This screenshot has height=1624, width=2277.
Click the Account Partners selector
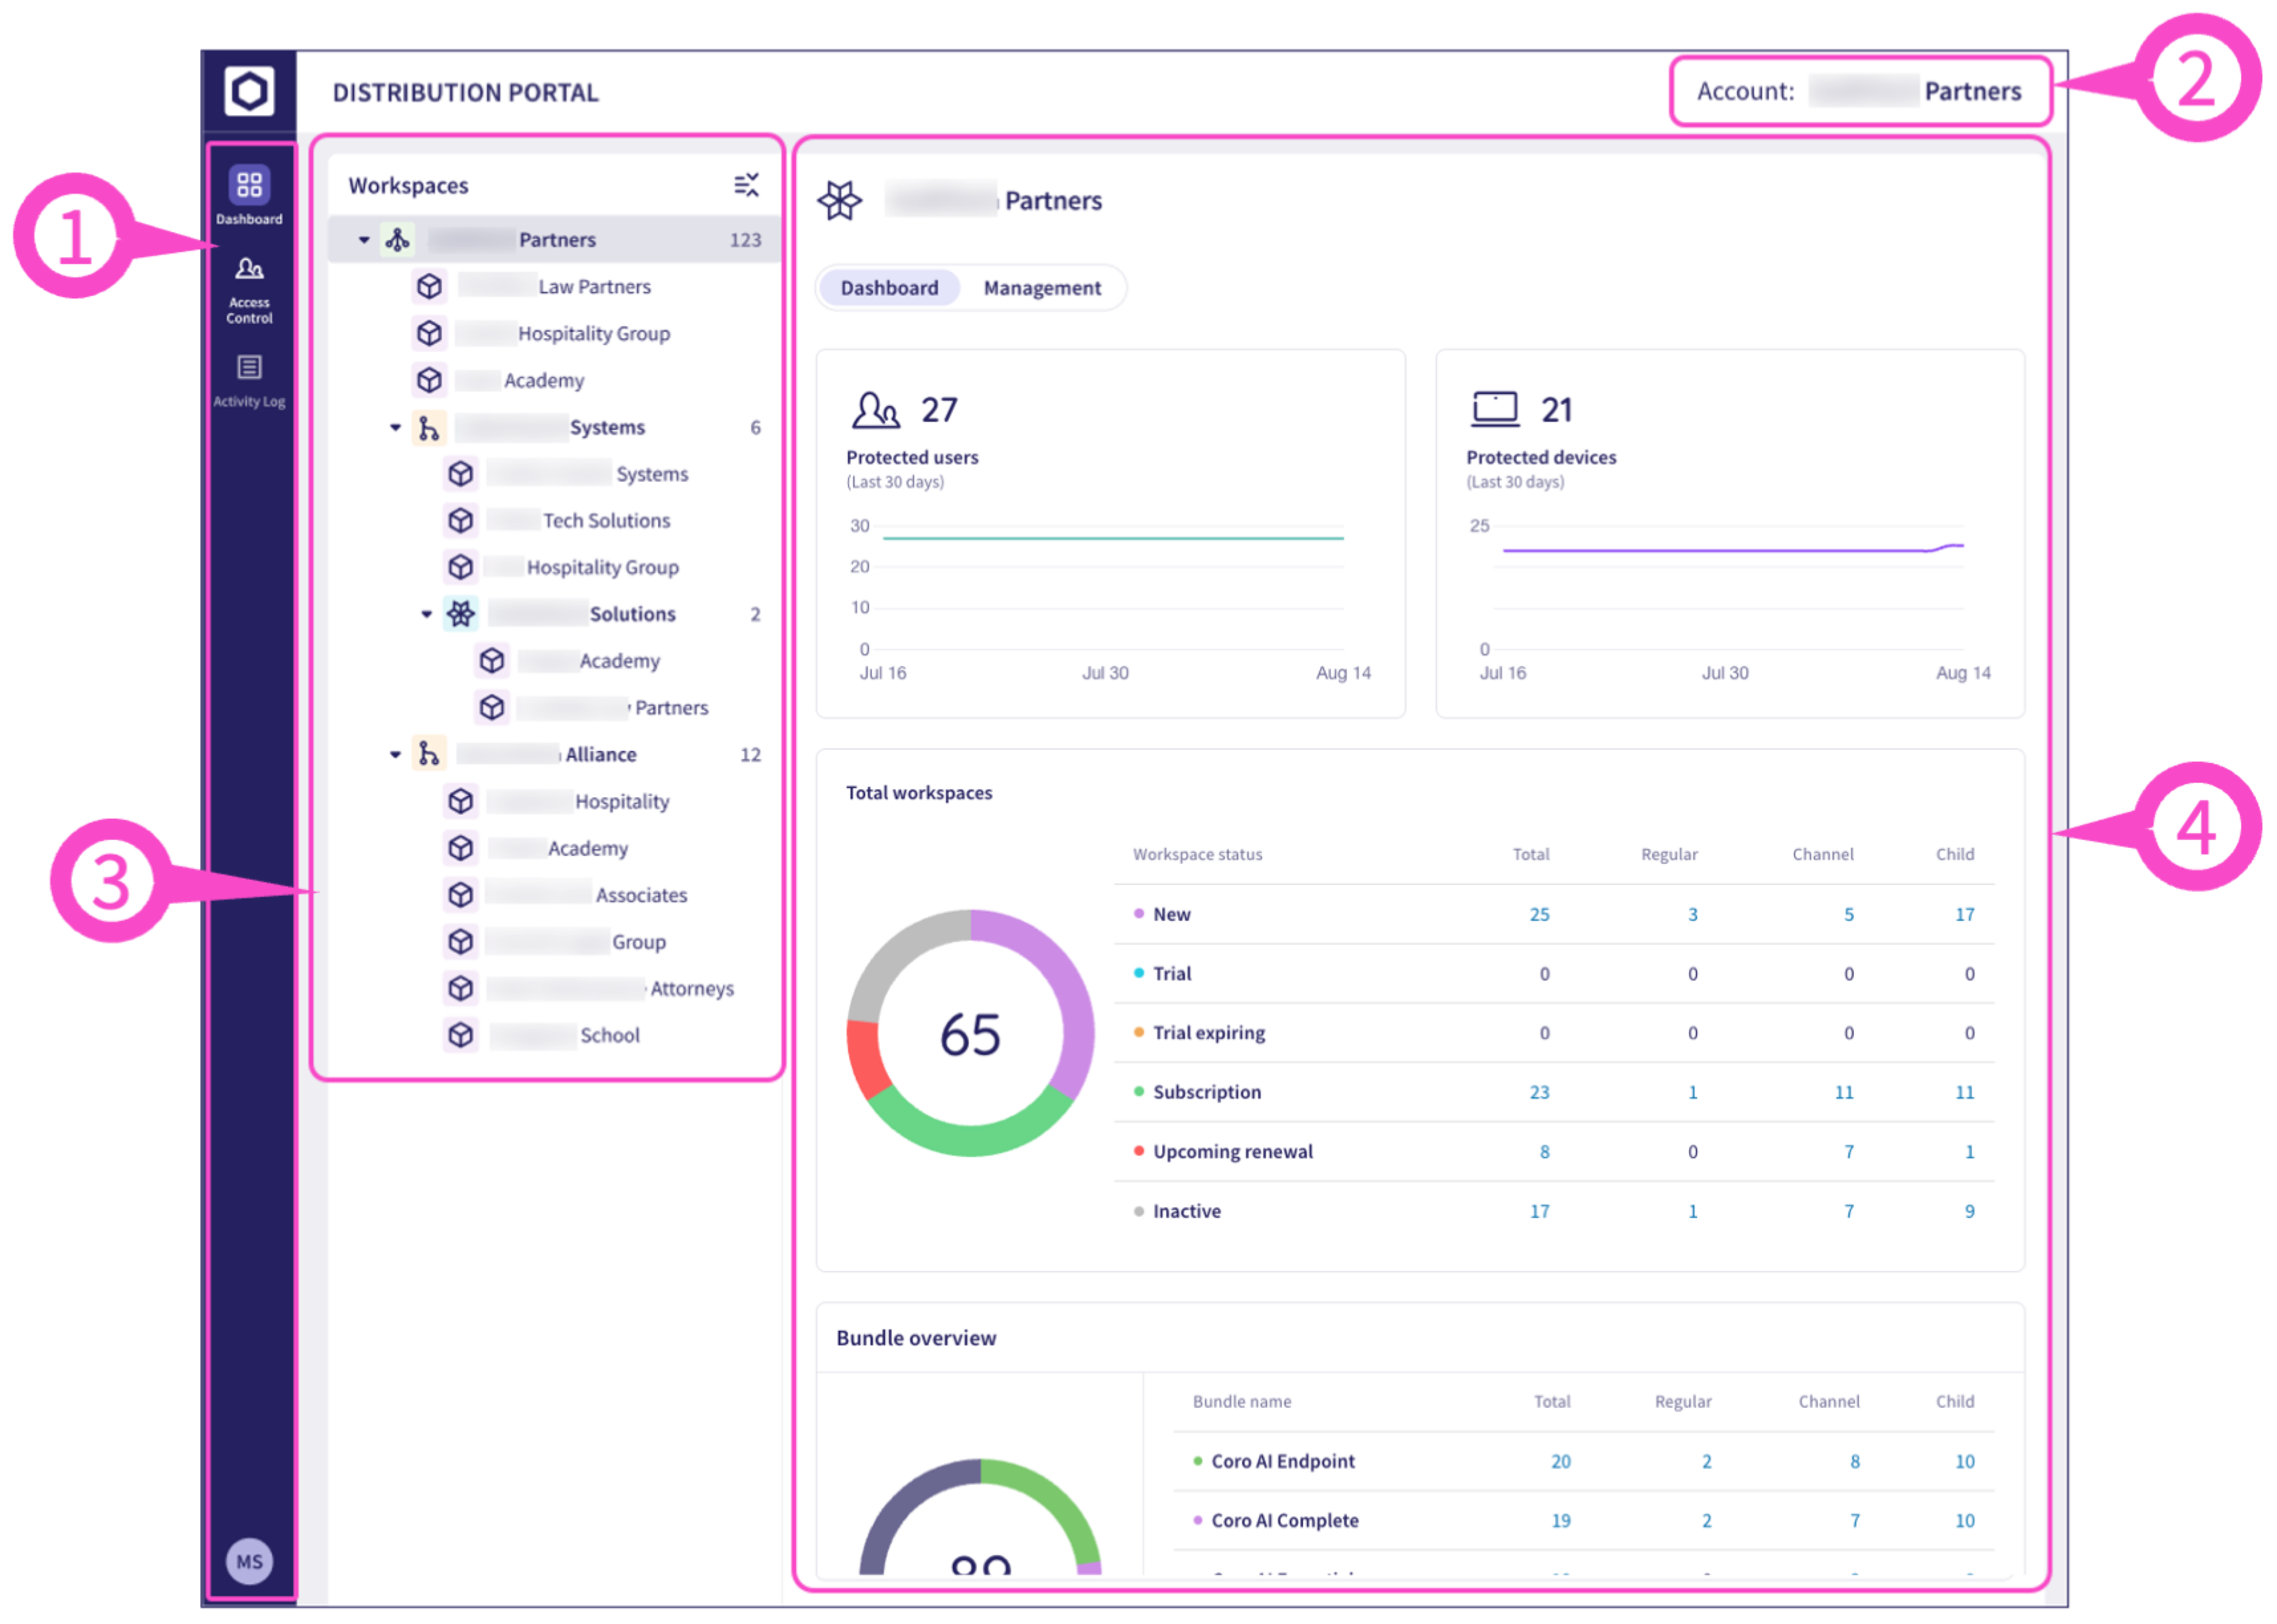tap(1859, 91)
